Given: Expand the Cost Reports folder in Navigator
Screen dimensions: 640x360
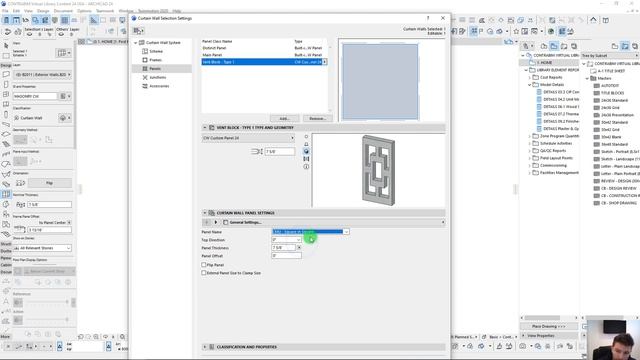Looking at the screenshot, I should tap(529, 78).
